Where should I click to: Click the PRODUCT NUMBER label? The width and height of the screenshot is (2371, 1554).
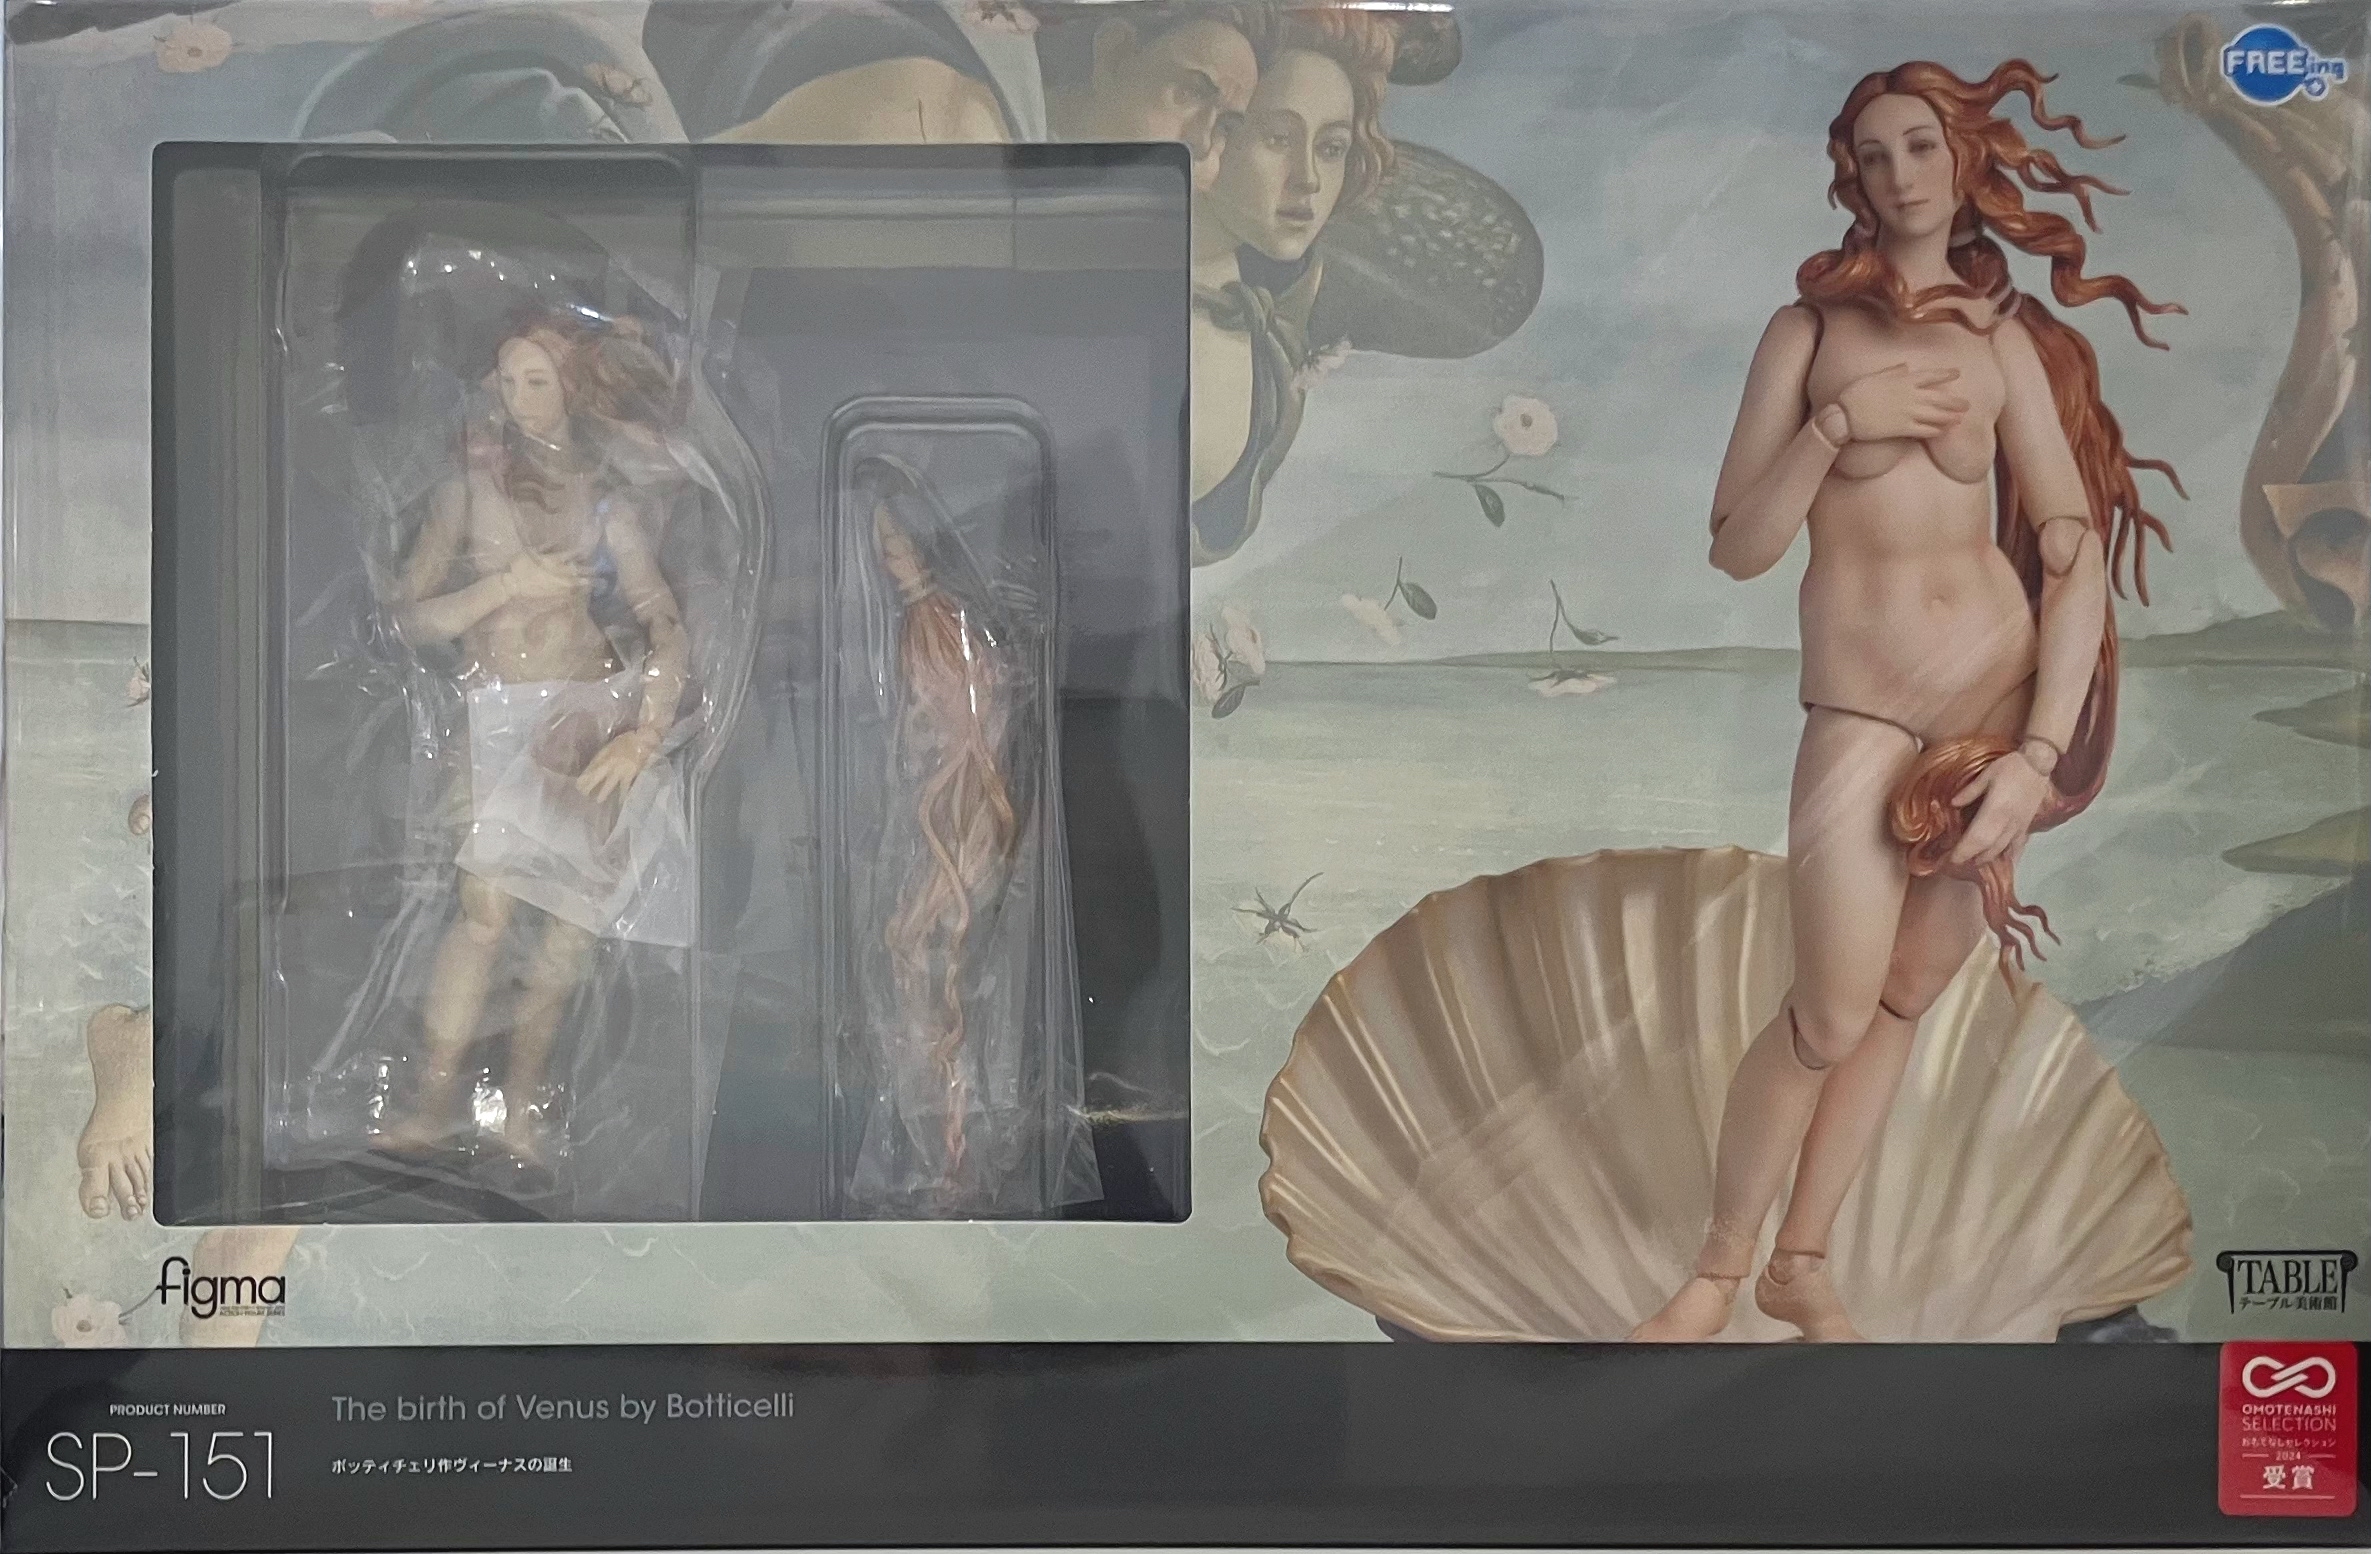pyautogui.click(x=167, y=1409)
